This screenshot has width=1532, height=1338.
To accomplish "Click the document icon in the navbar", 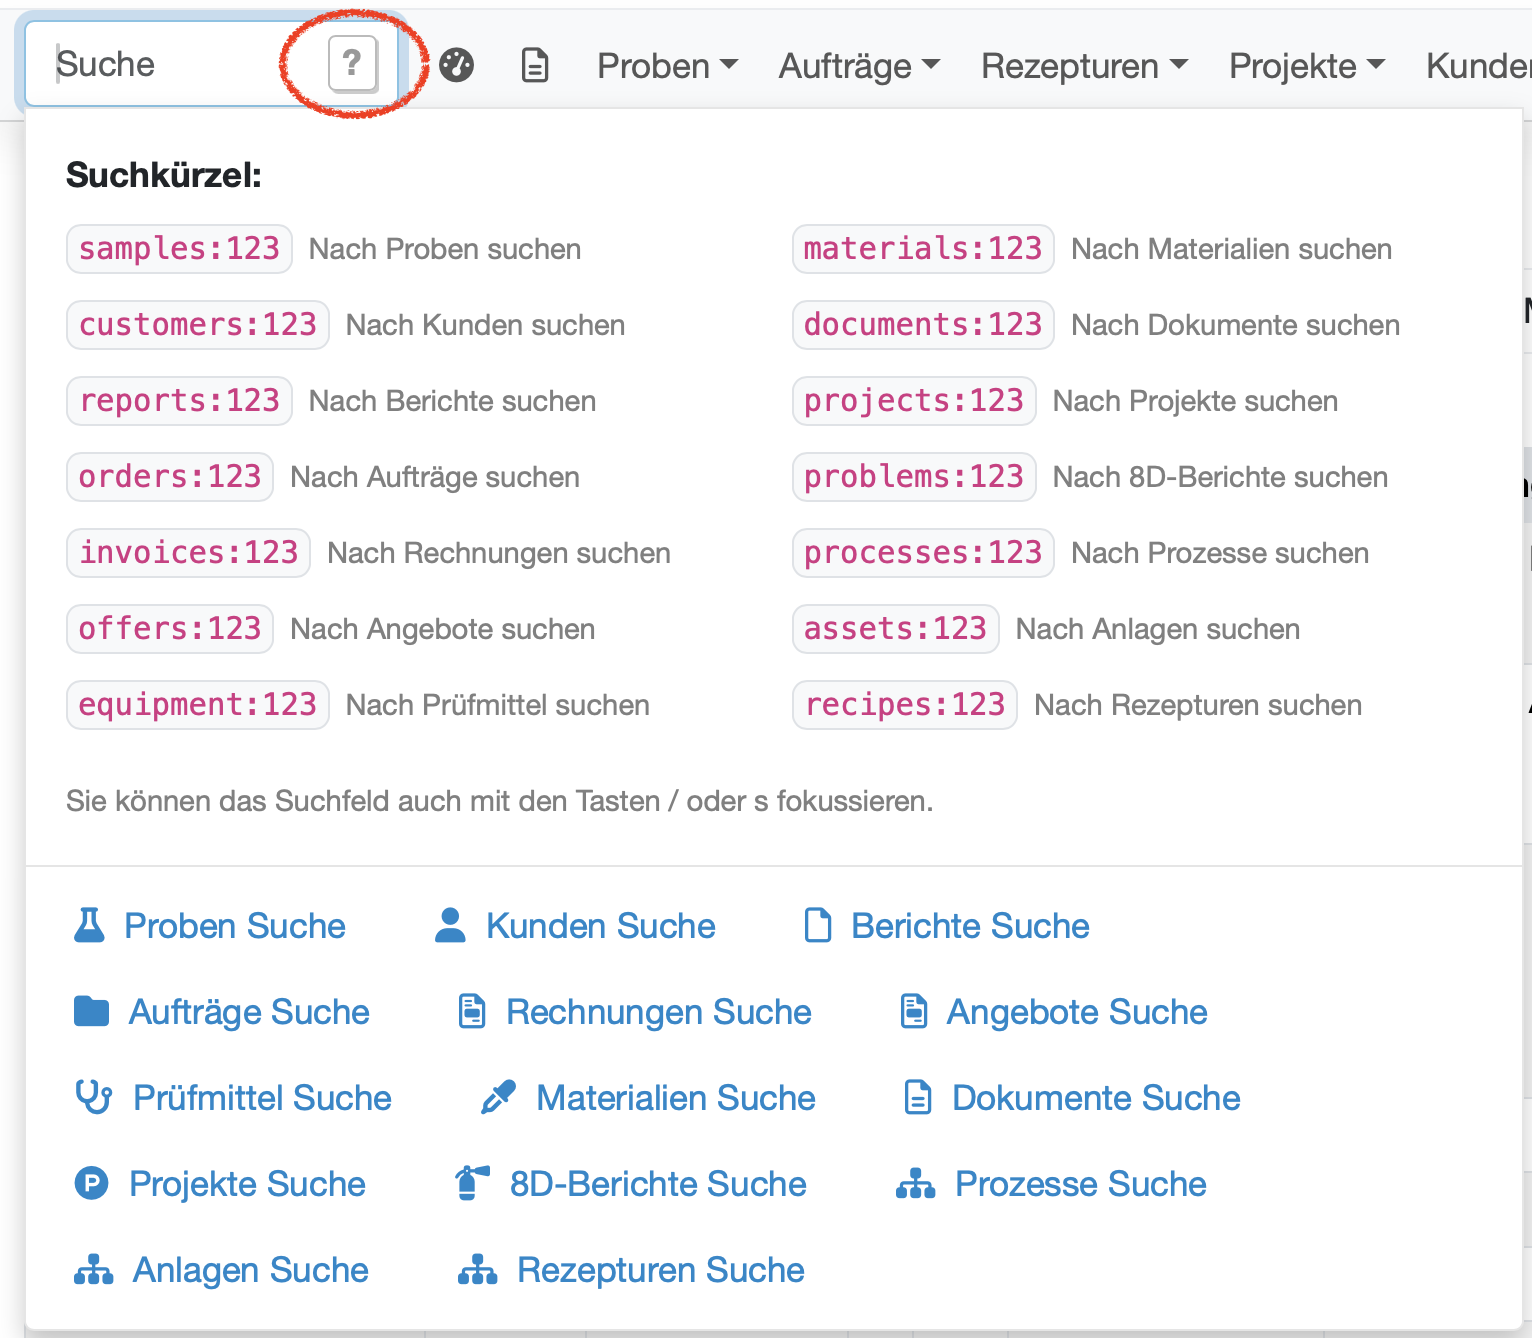I will coord(535,66).
